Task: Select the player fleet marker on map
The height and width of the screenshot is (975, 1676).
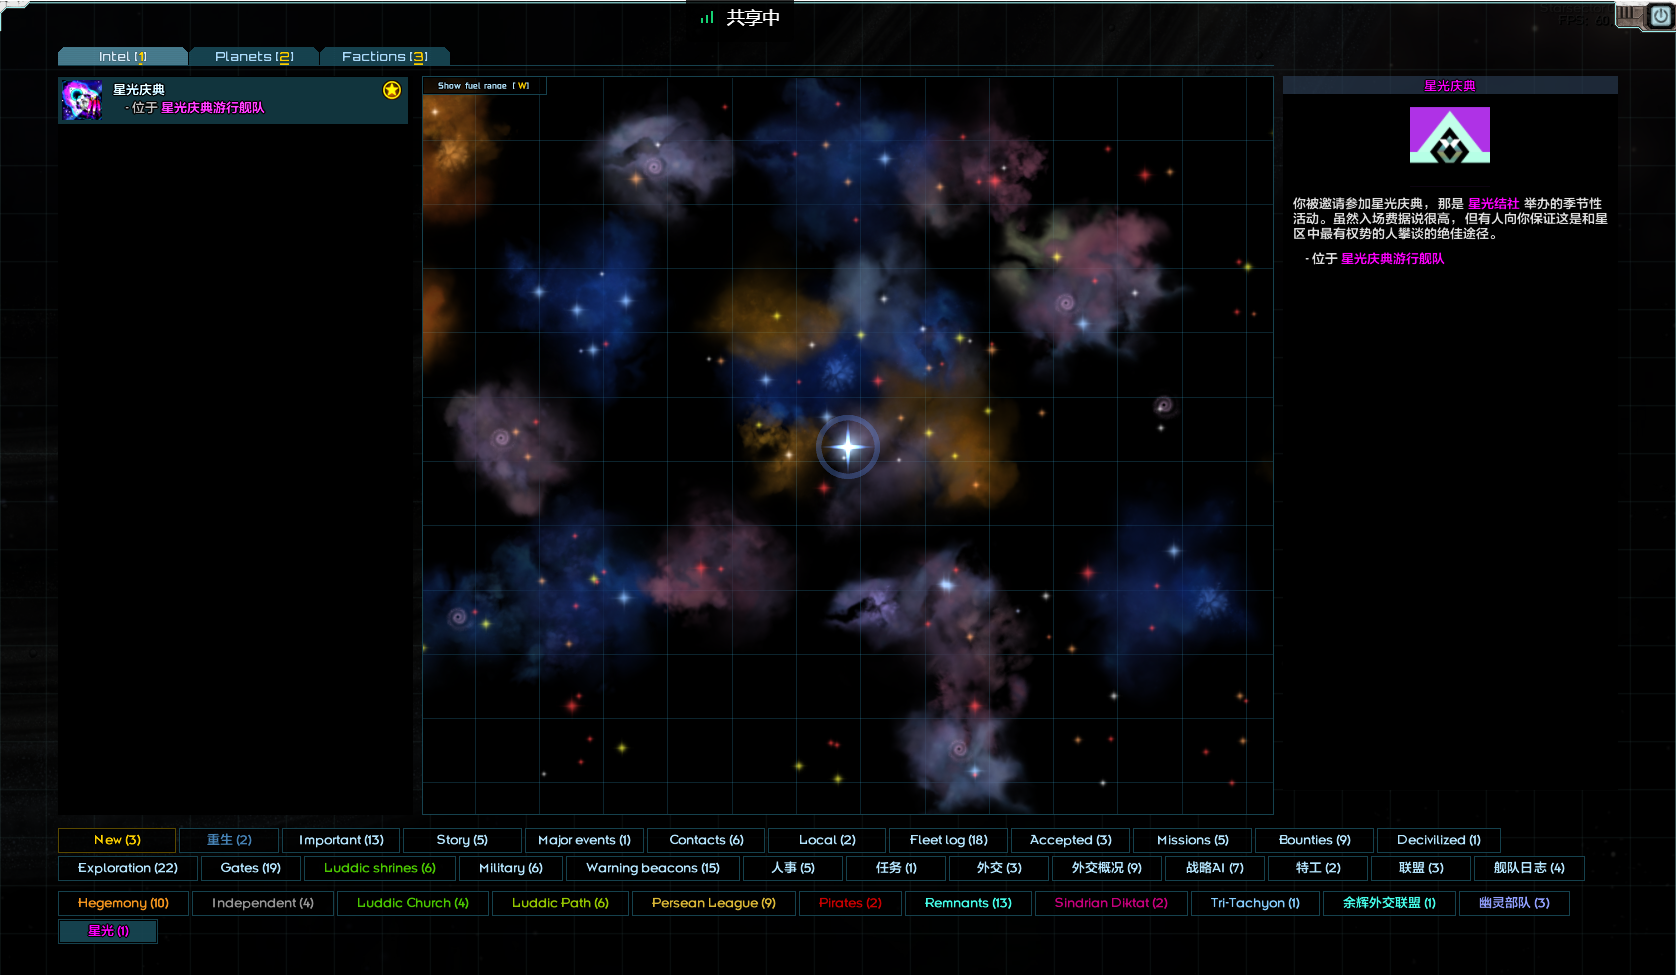Action: point(848,447)
